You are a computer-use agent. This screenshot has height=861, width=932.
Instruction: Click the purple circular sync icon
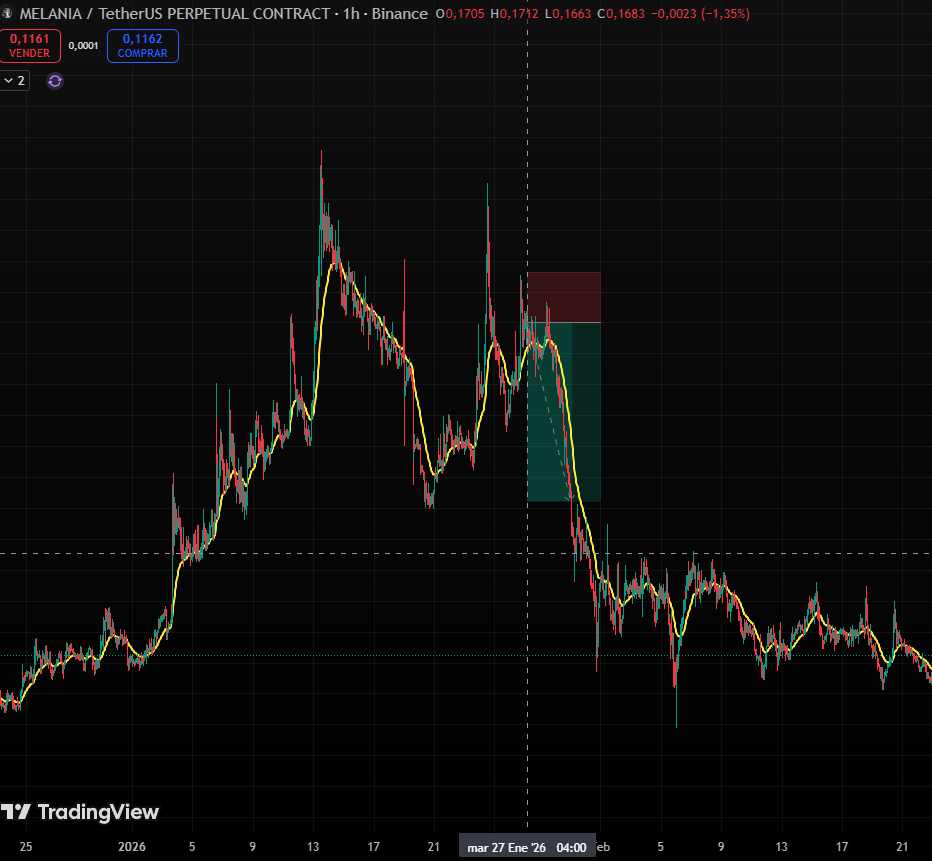tap(55, 81)
